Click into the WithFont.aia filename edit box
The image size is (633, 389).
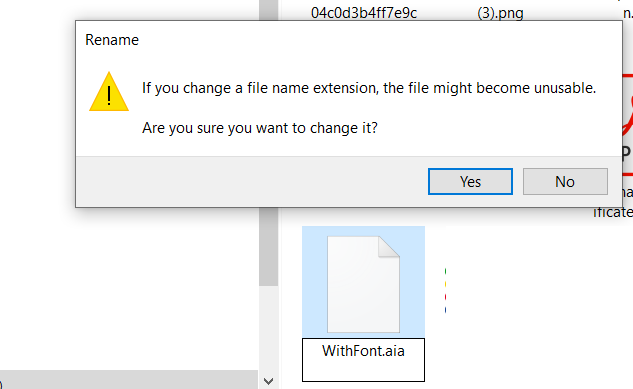(363, 360)
